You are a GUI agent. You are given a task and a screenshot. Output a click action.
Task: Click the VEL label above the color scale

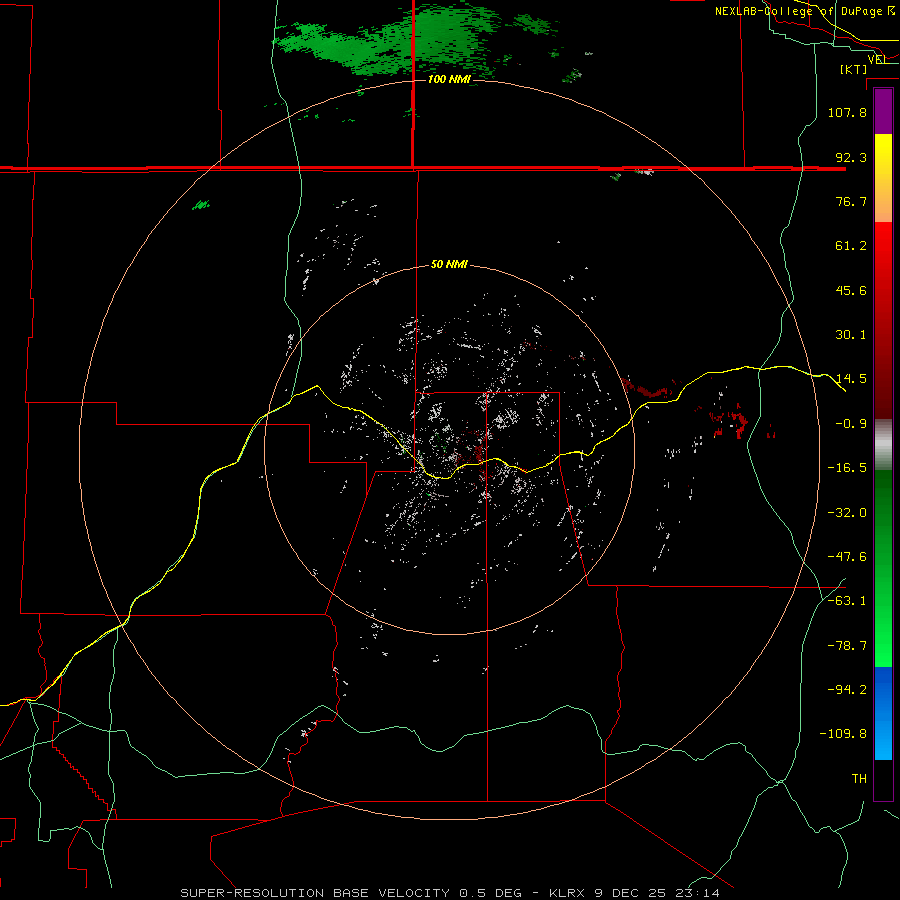(877, 59)
